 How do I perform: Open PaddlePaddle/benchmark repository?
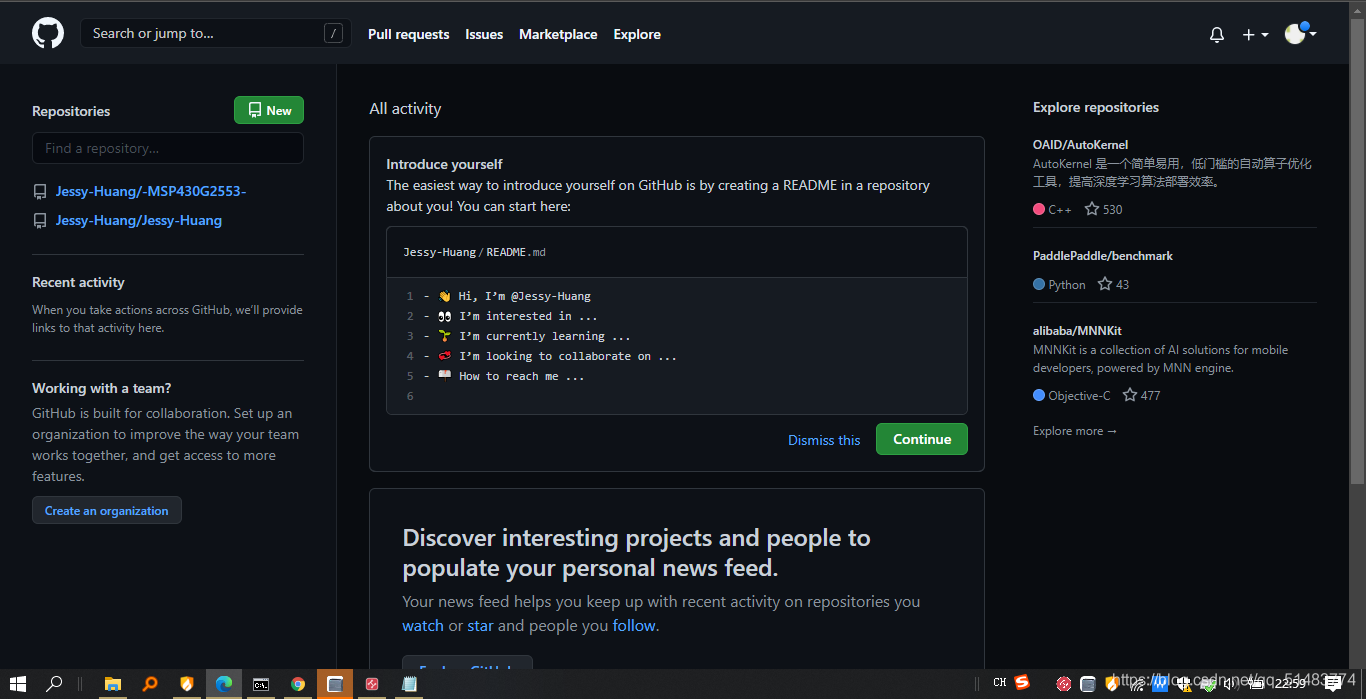1103,256
